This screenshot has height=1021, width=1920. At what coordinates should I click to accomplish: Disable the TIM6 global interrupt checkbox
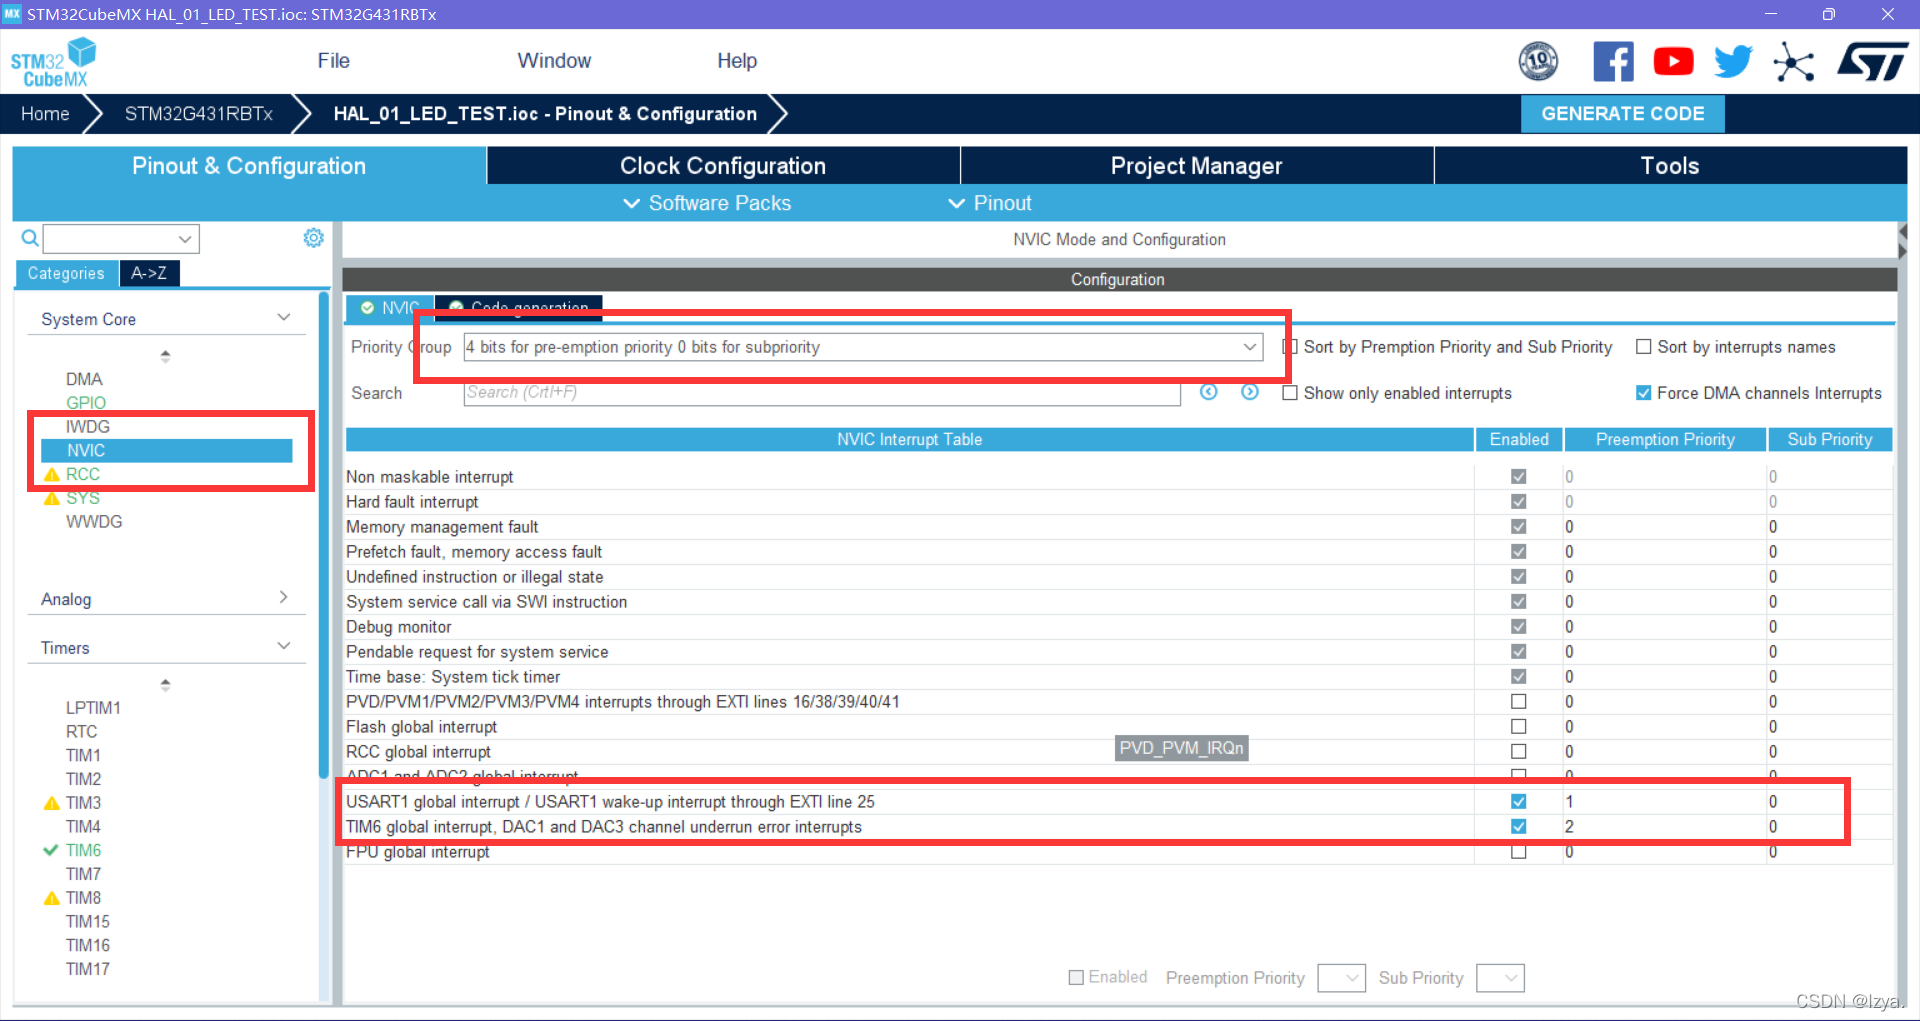coord(1518,826)
